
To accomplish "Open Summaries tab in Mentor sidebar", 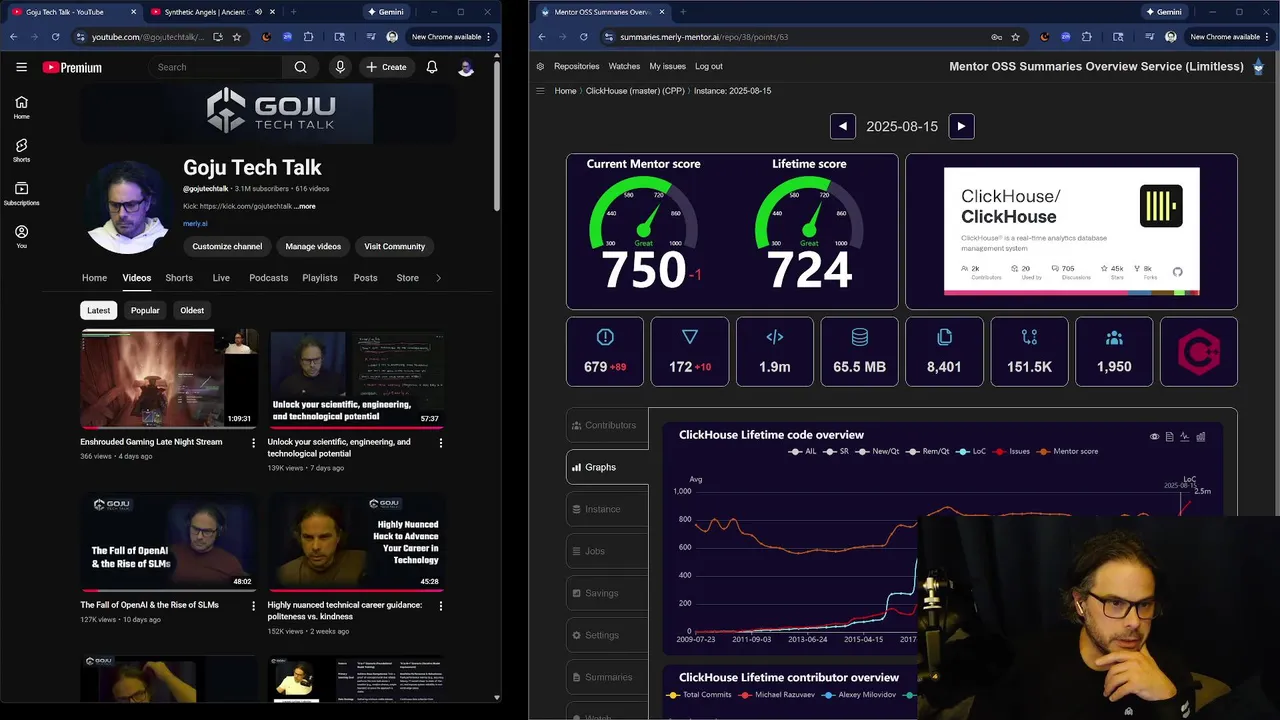I will pos(607,677).
